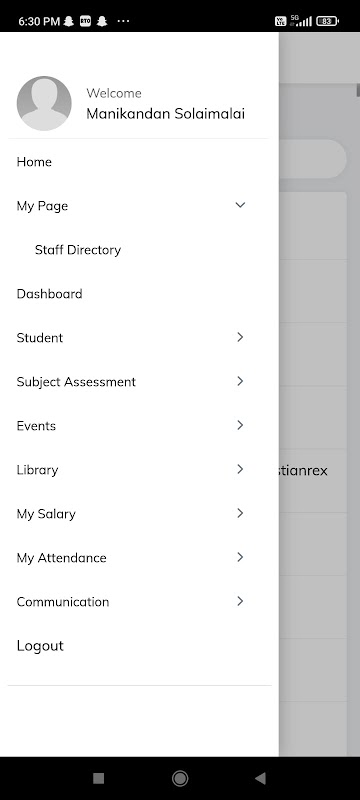Expand the Library submenu arrow
The height and width of the screenshot is (800, 360).
(x=240, y=469)
